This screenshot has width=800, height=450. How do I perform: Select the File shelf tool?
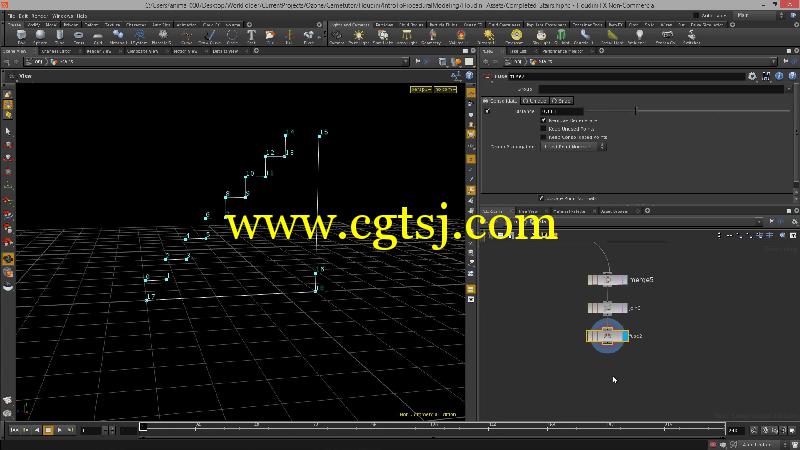click(270, 35)
